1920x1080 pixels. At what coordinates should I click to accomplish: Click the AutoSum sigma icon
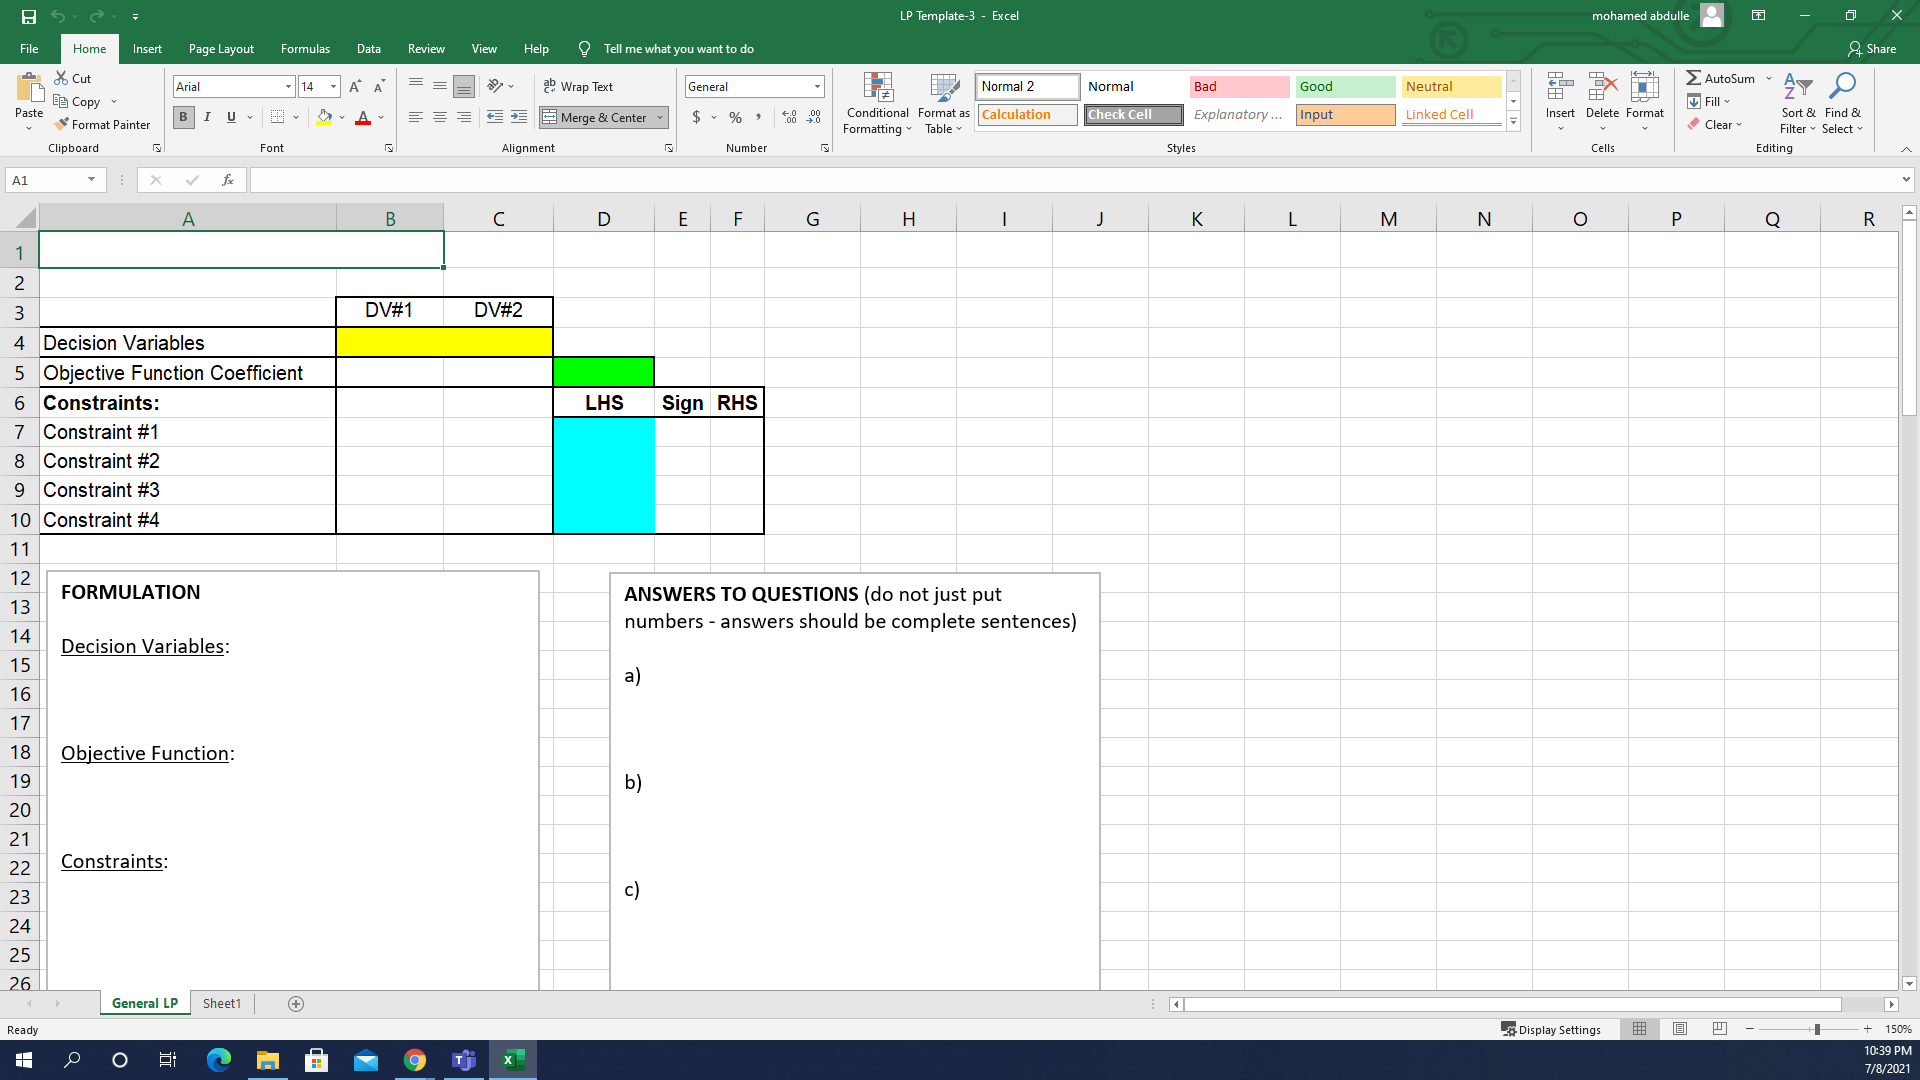1693,78
